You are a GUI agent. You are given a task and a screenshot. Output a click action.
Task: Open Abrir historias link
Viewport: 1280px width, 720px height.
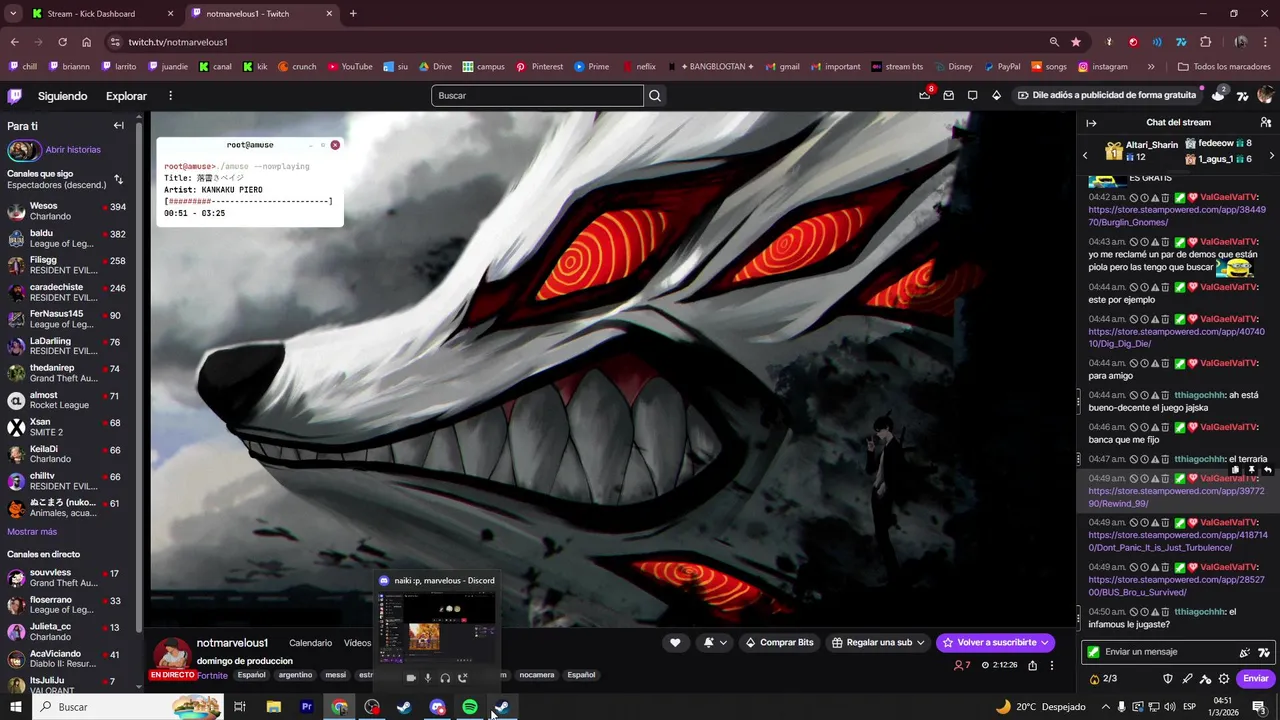coord(73,150)
